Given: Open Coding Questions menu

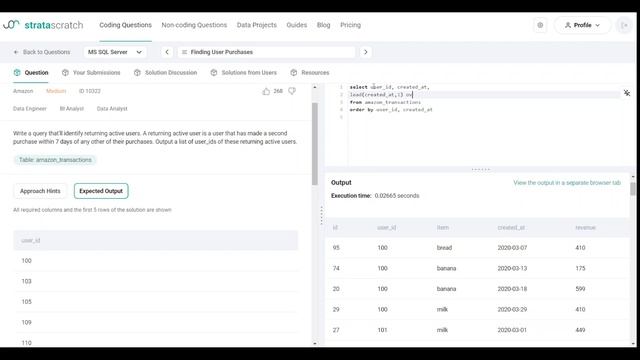Looking at the screenshot, I should coord(125,25).
